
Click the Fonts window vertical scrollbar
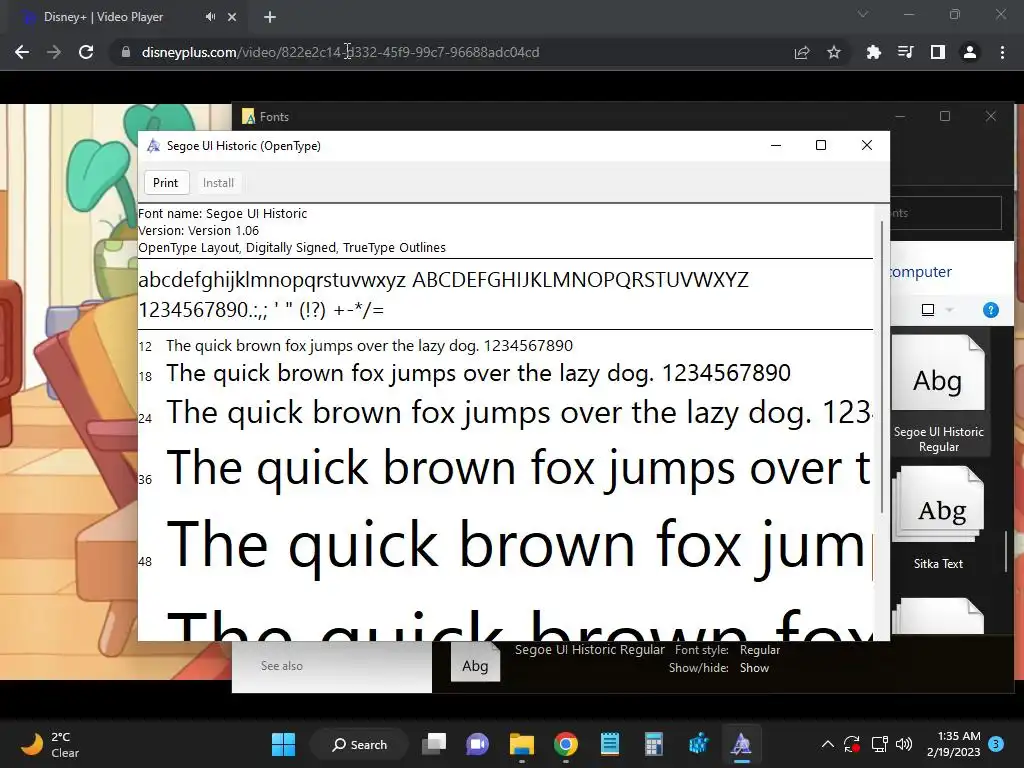click(x=1006, y=551)
